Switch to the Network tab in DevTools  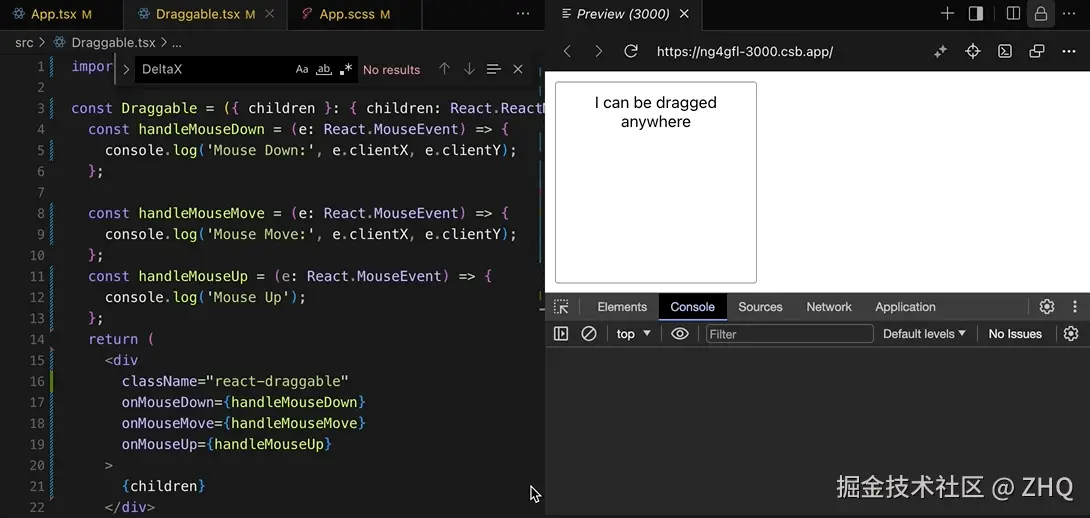tap(829, 307)
